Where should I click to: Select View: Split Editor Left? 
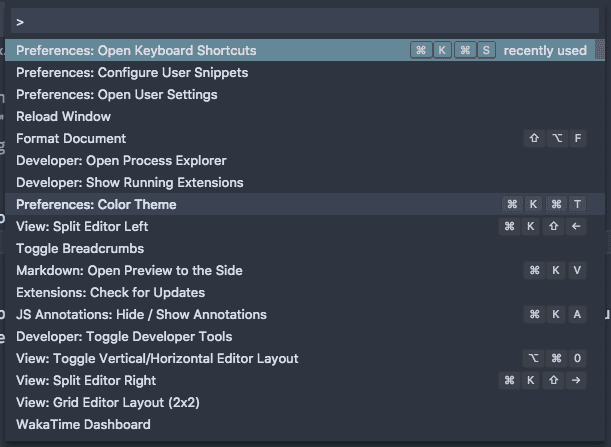[82, 227]
